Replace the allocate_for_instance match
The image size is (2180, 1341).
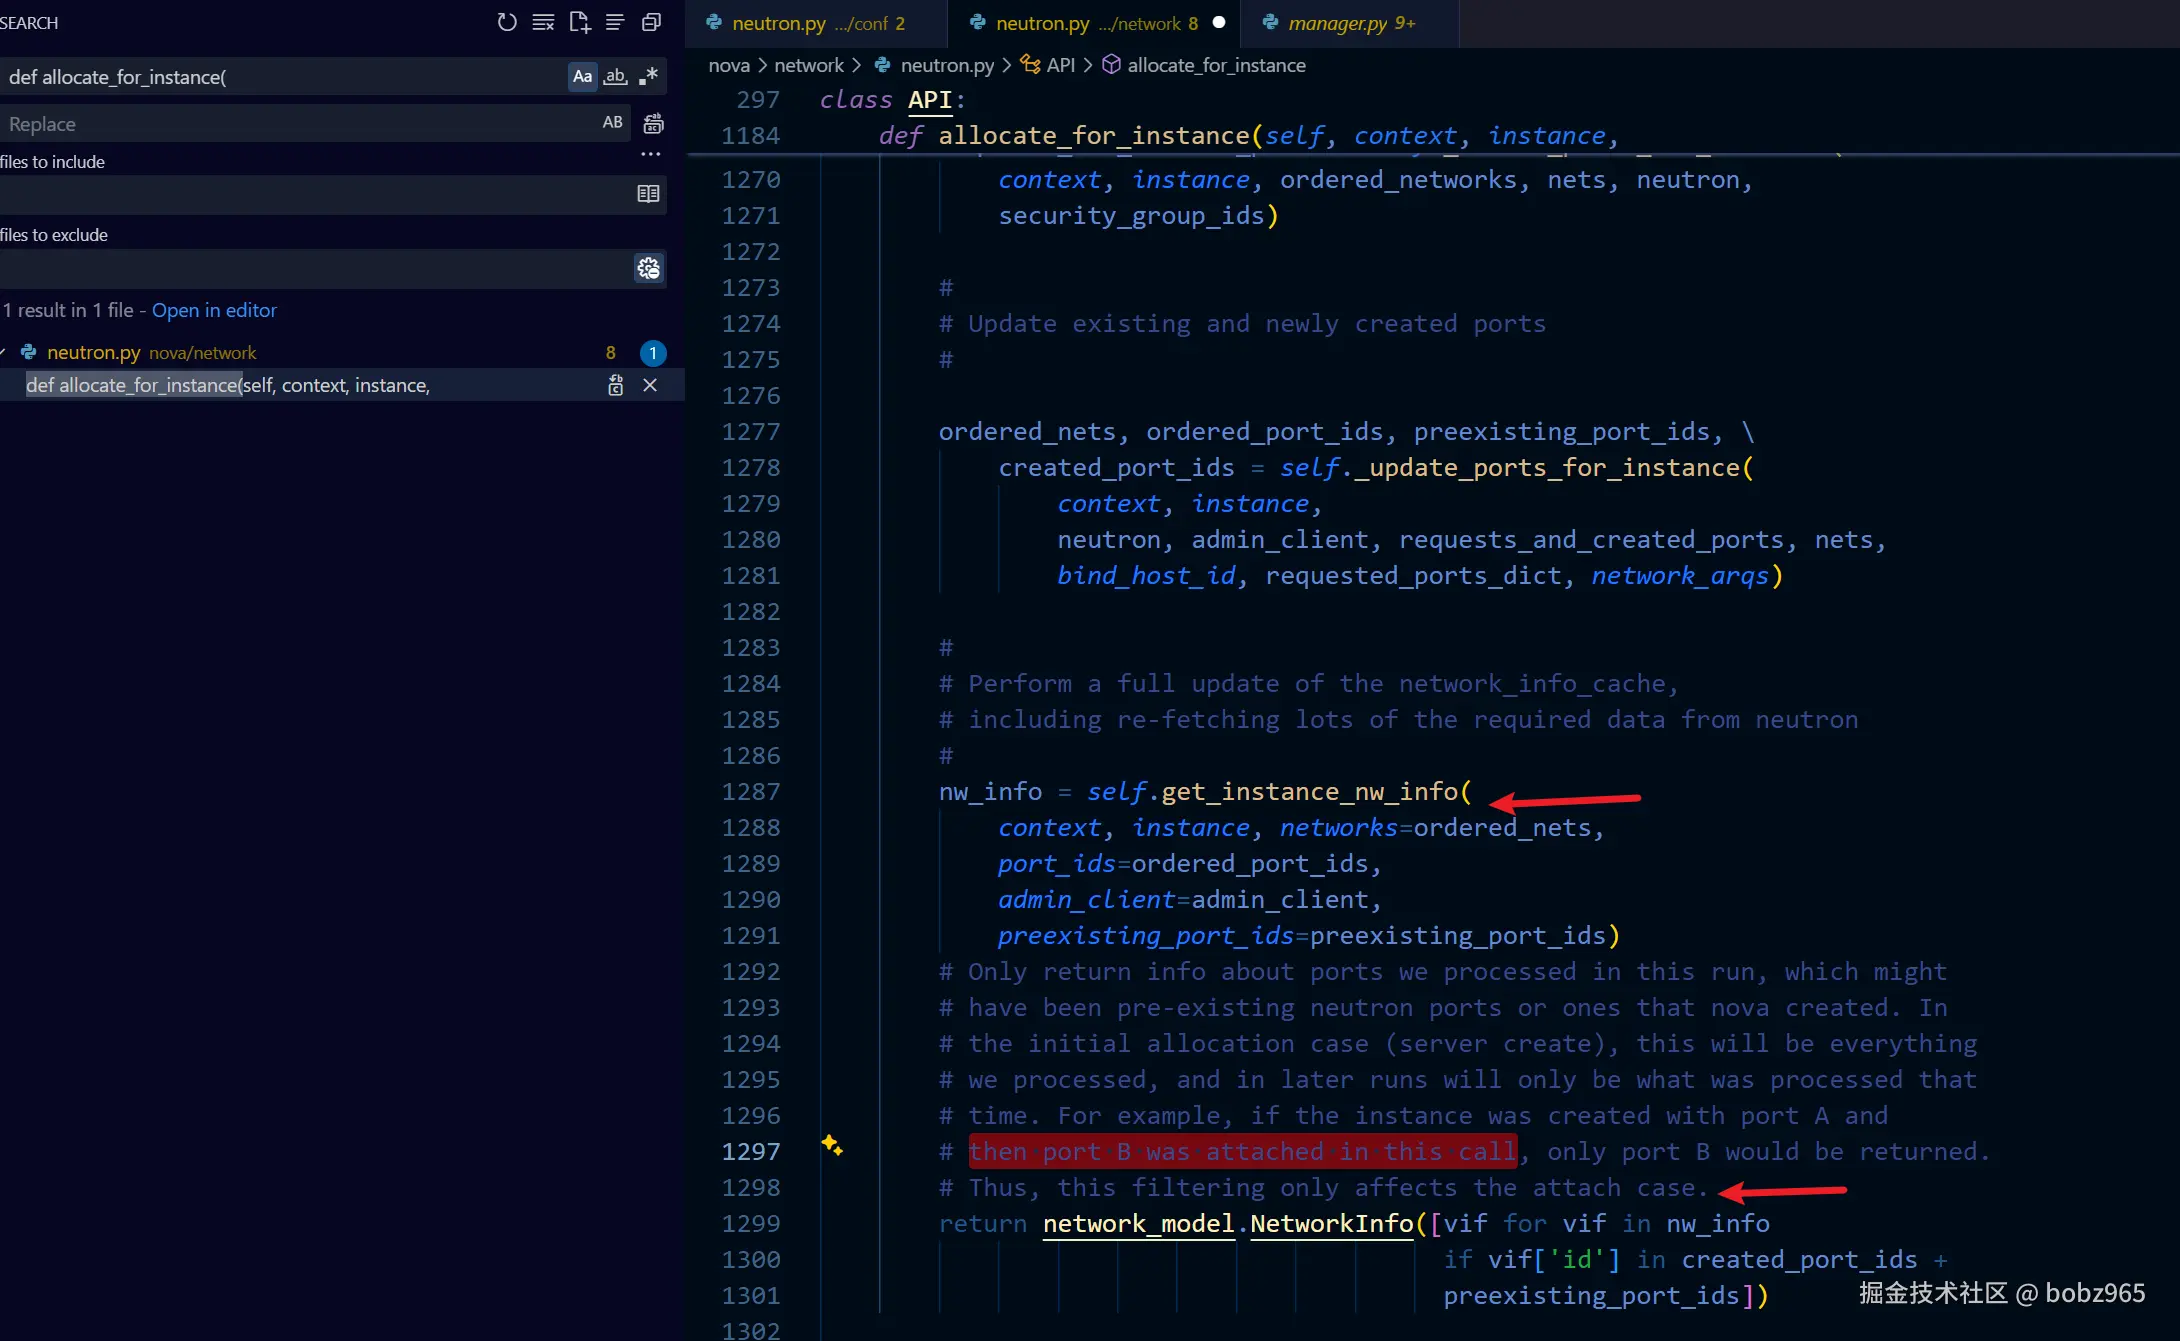click(x=616, y=385)
